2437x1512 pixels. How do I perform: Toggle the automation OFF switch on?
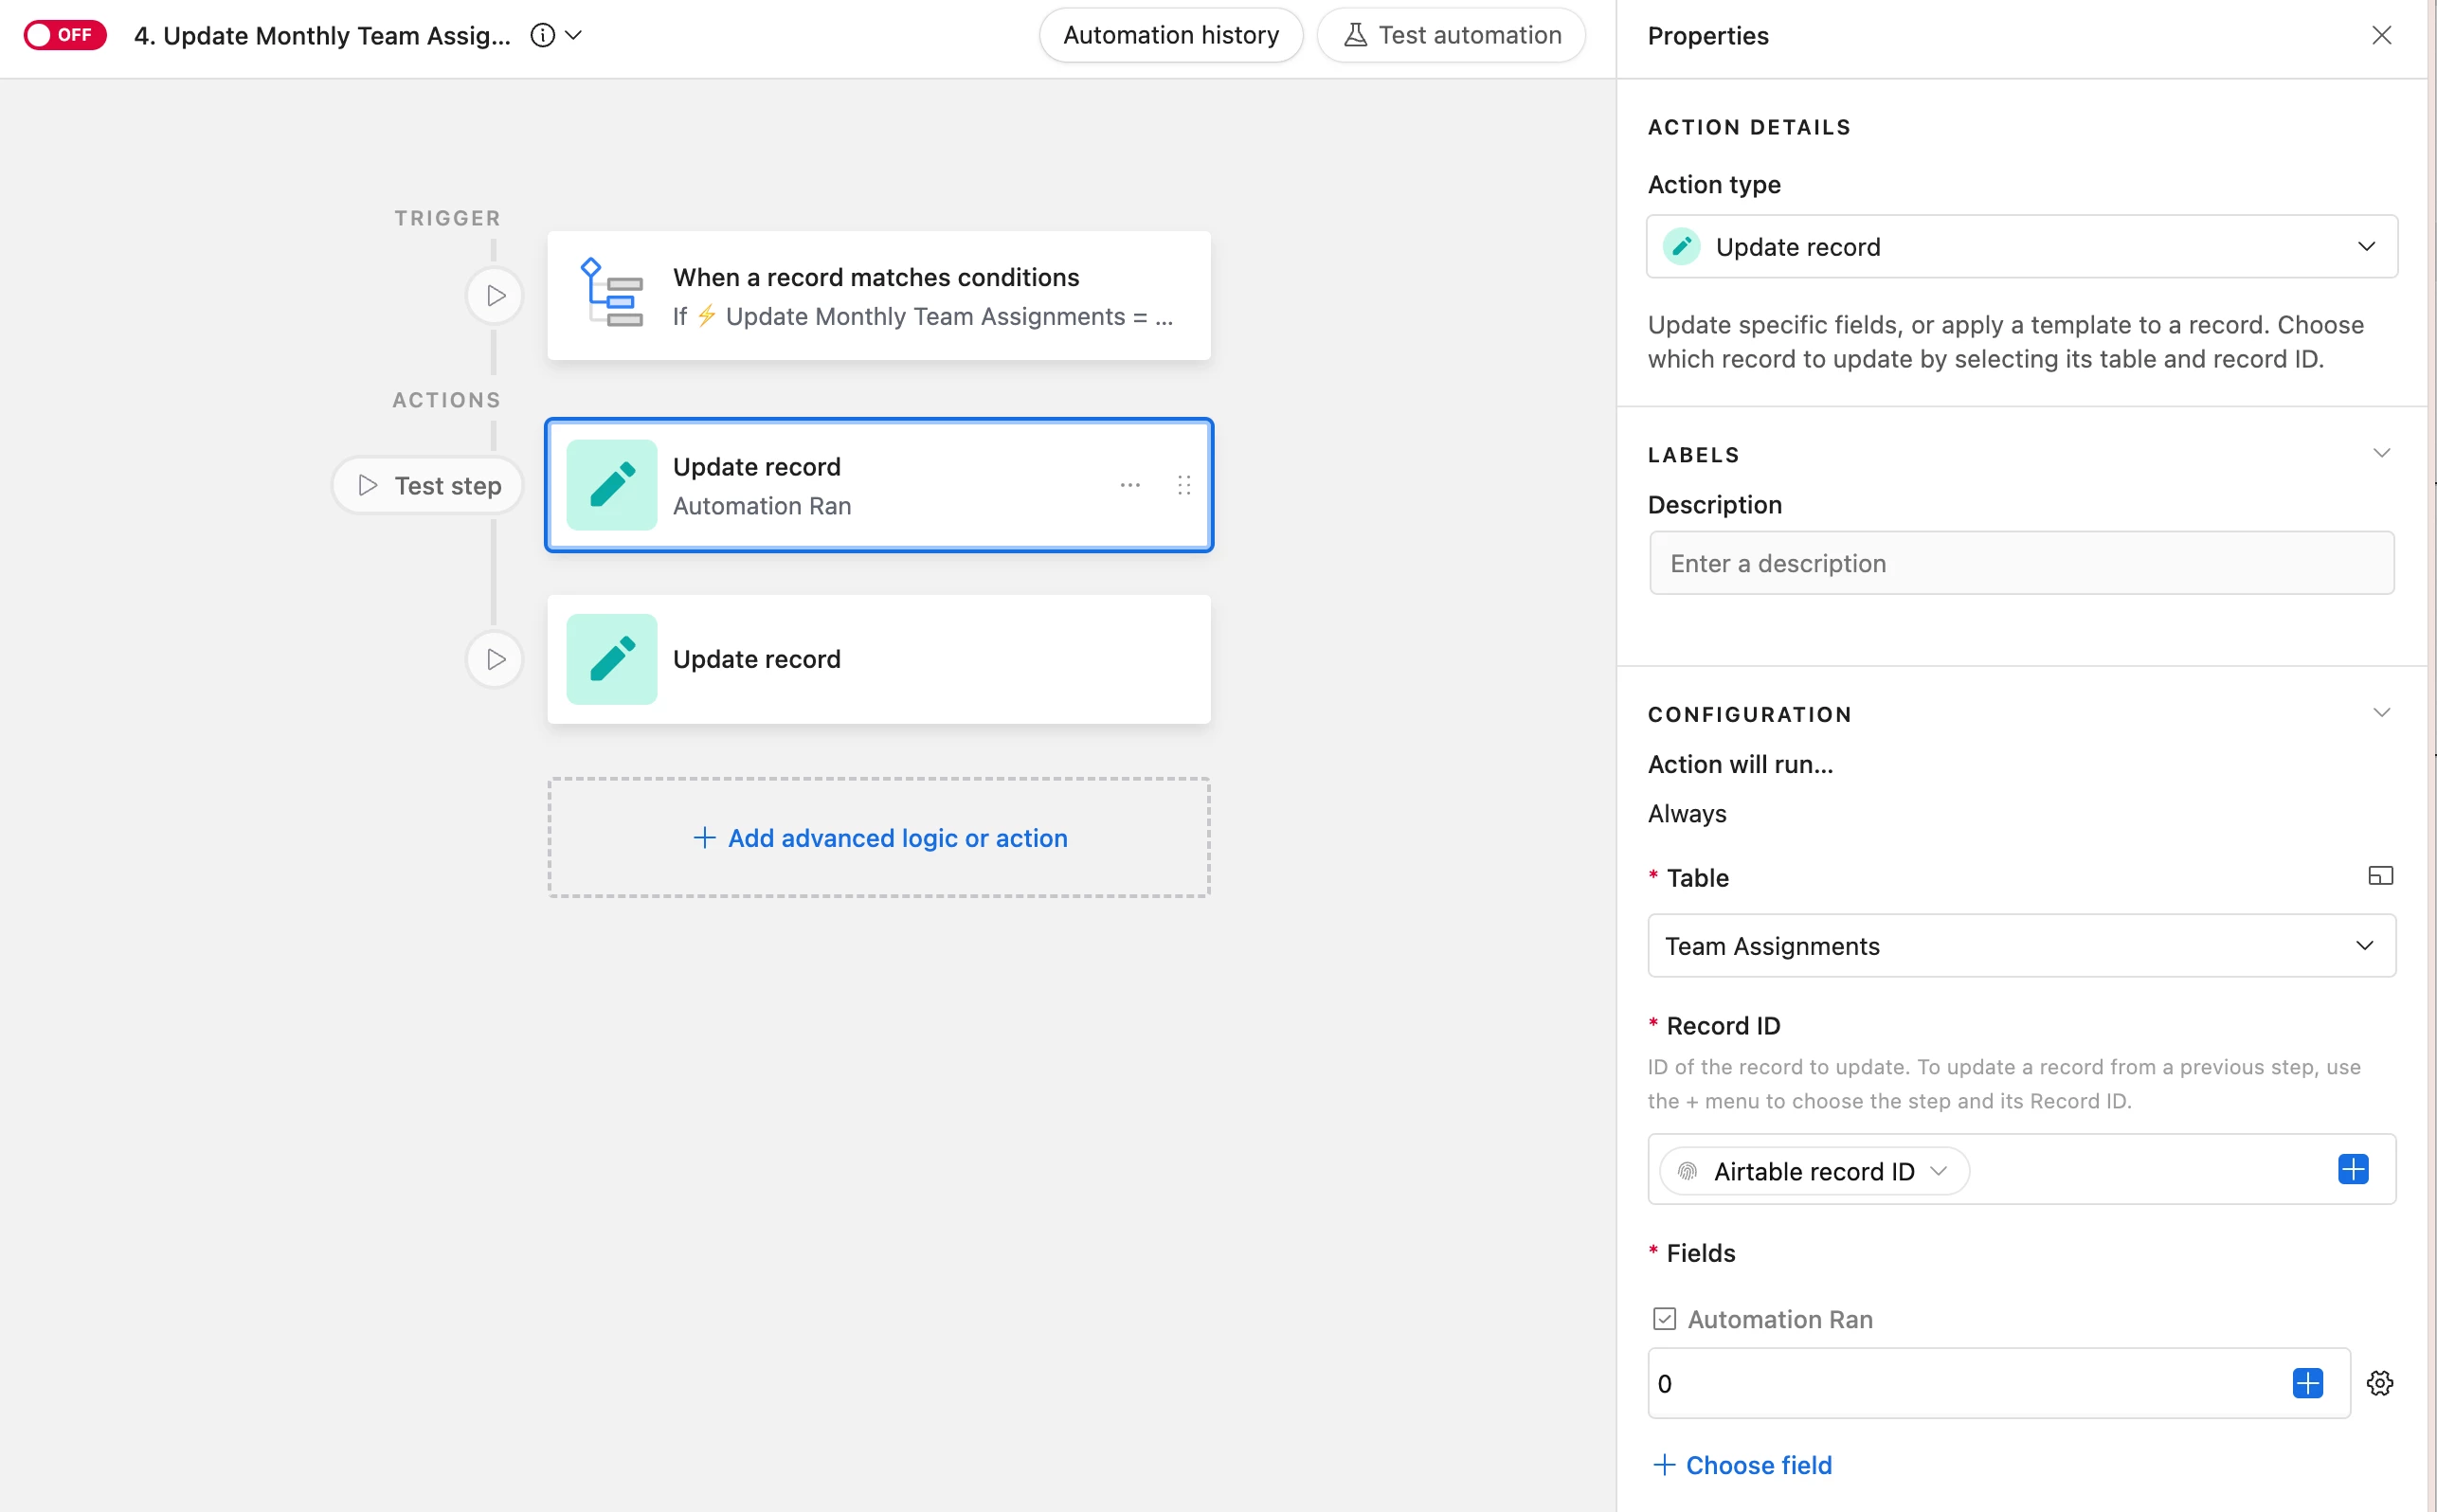[x=64, y=35]
